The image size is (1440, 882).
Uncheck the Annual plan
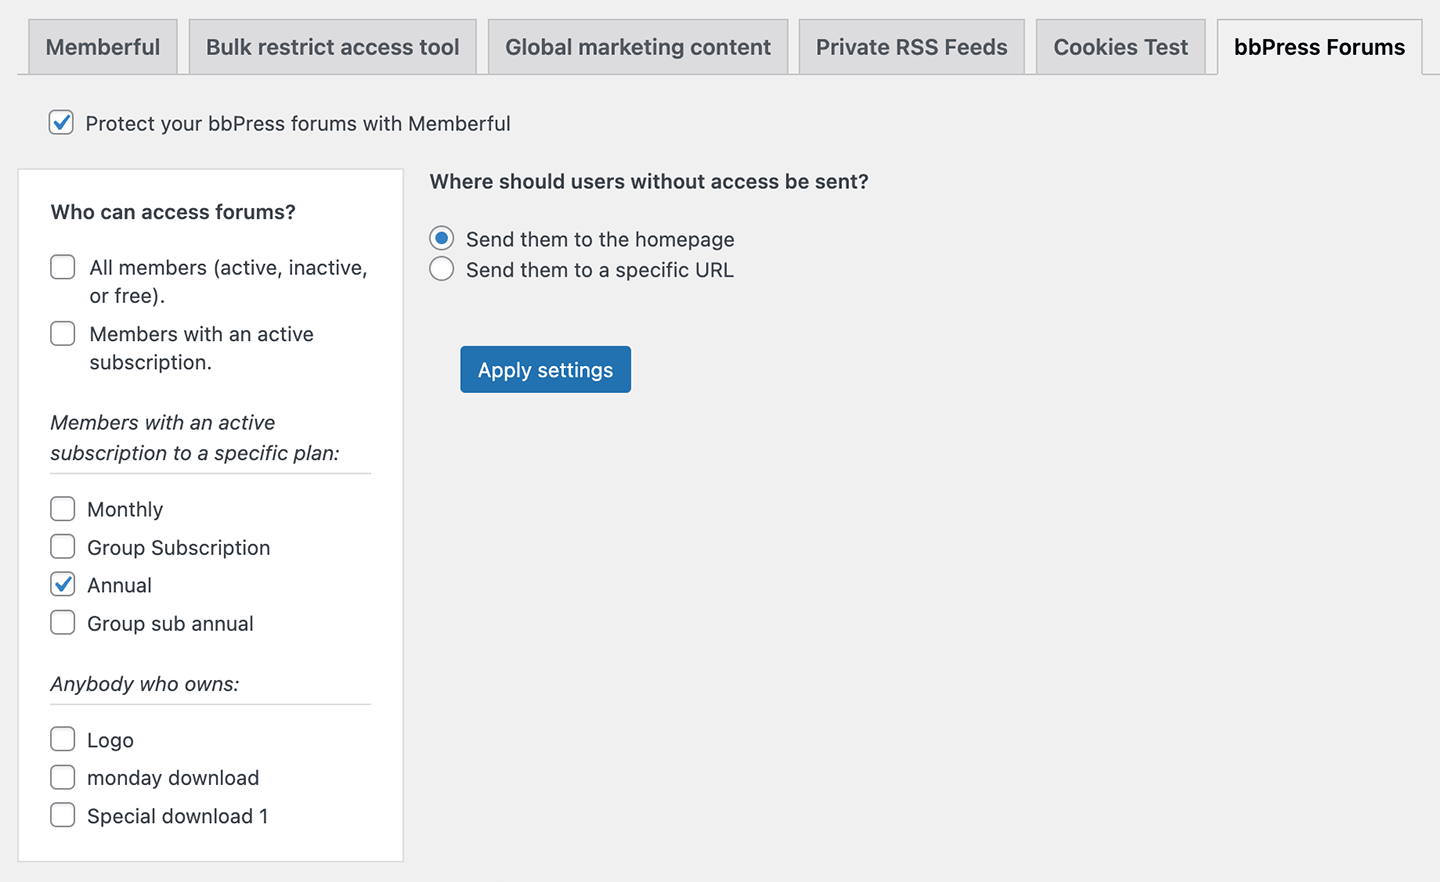point(62,584)
